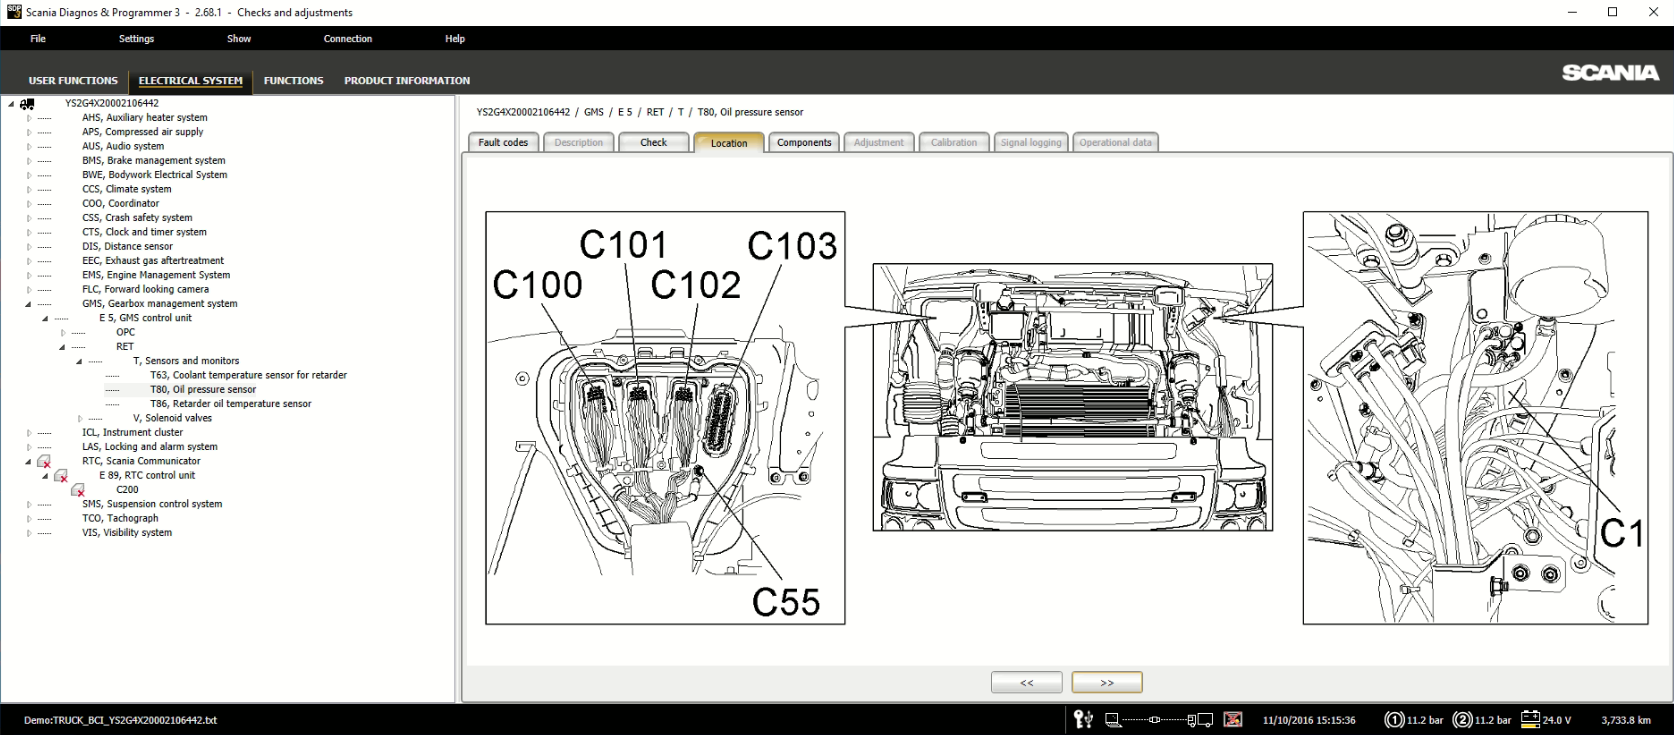The height and width of the screenshot is (735, 1674).
Task: Click the circuit 1 pressure icon in status bar
Action: pyautogui.click(x=1394, y=720)
